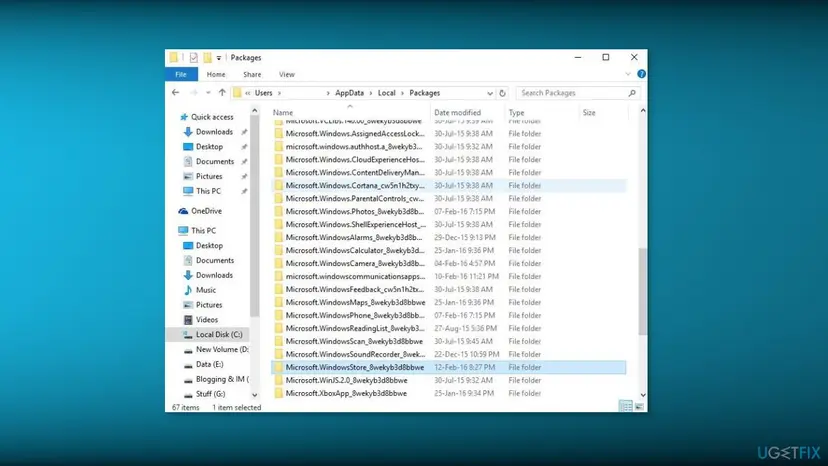Select Quick access in navigation pane
This screenshot has height=466, width=828.
212,117
